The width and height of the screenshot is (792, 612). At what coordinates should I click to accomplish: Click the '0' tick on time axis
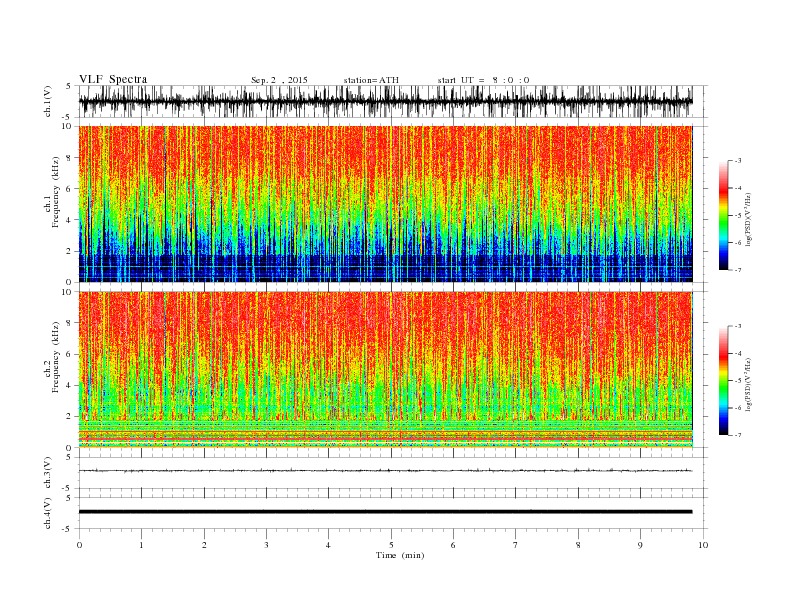79,545
